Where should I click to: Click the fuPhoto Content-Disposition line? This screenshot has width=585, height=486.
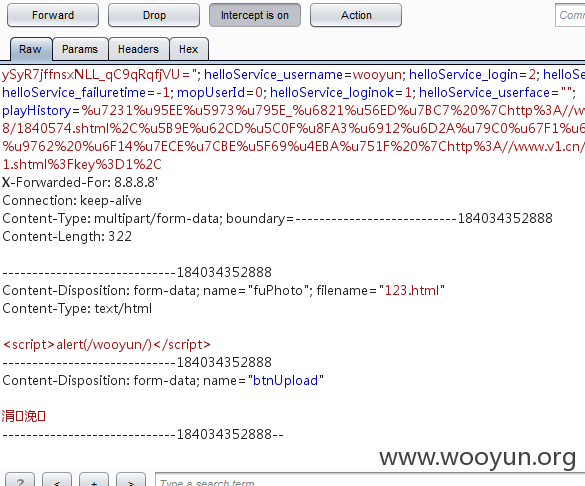223,291
